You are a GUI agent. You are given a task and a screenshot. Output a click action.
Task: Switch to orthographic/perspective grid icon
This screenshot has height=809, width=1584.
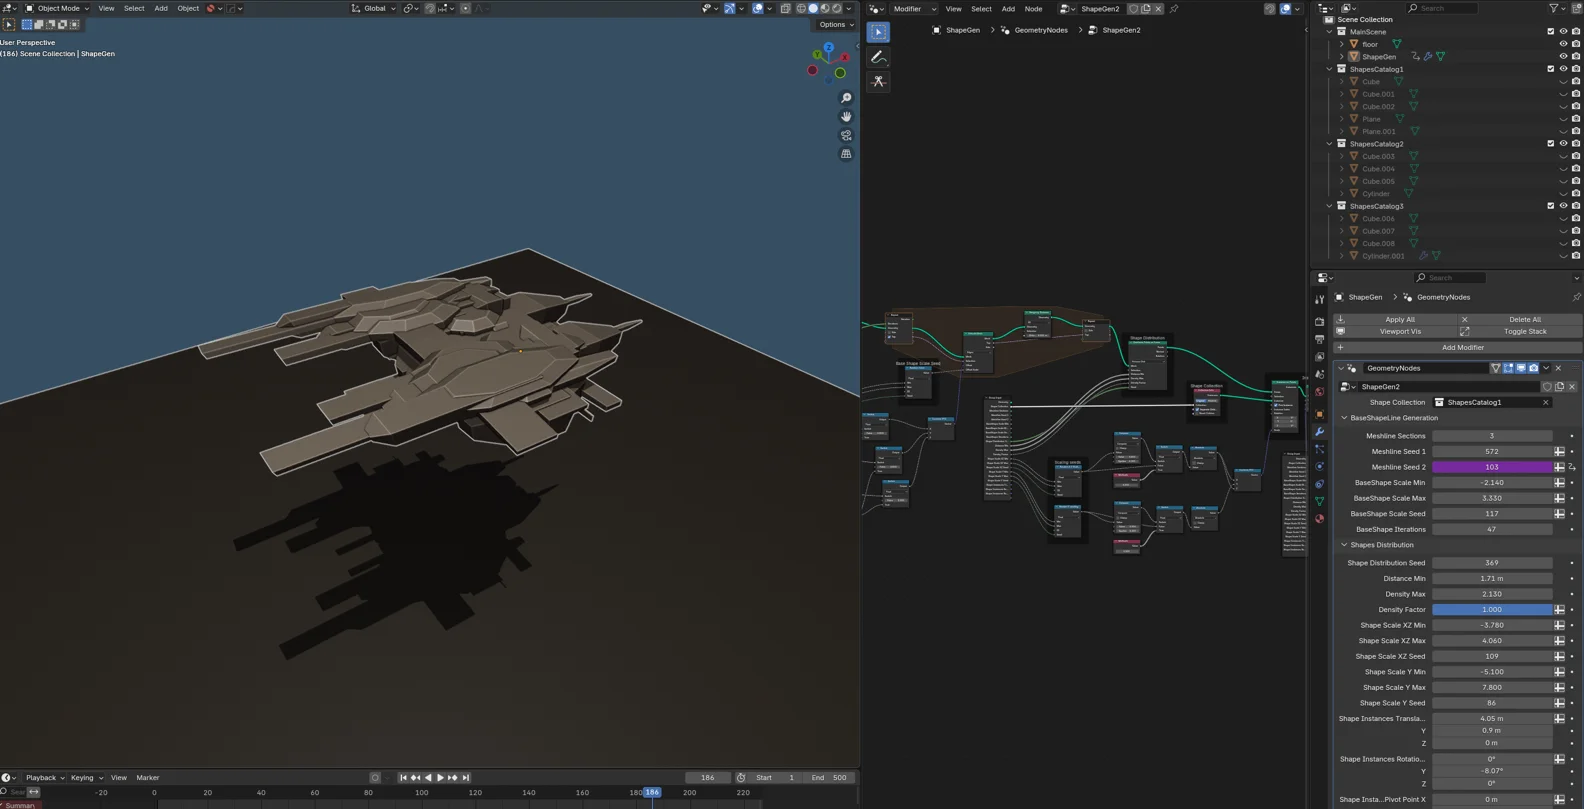point(846,154)
